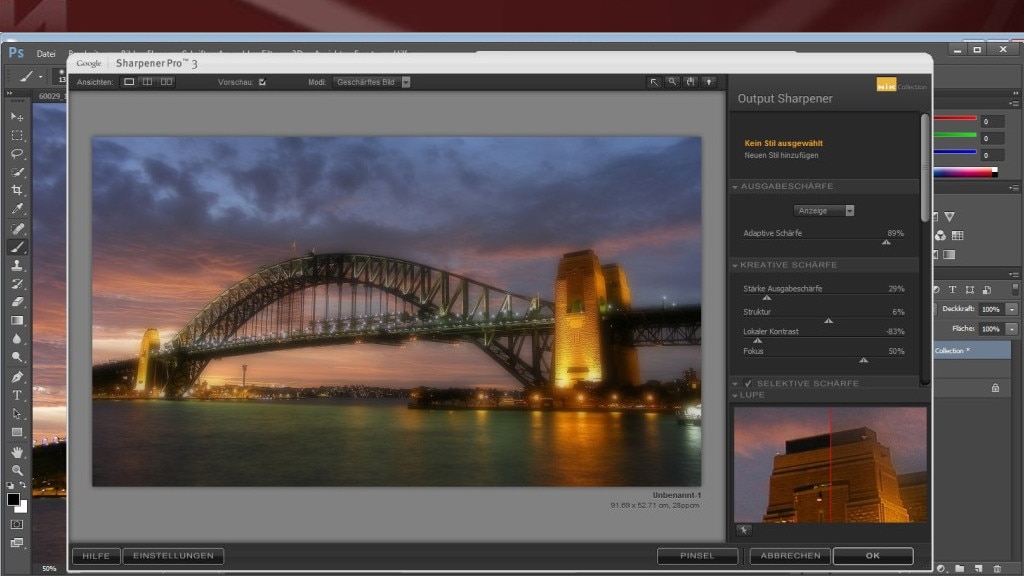1024x576 pixels.
Task: Click the Sharpener Pro zoom magnifier tool
Action: [672, 82]
